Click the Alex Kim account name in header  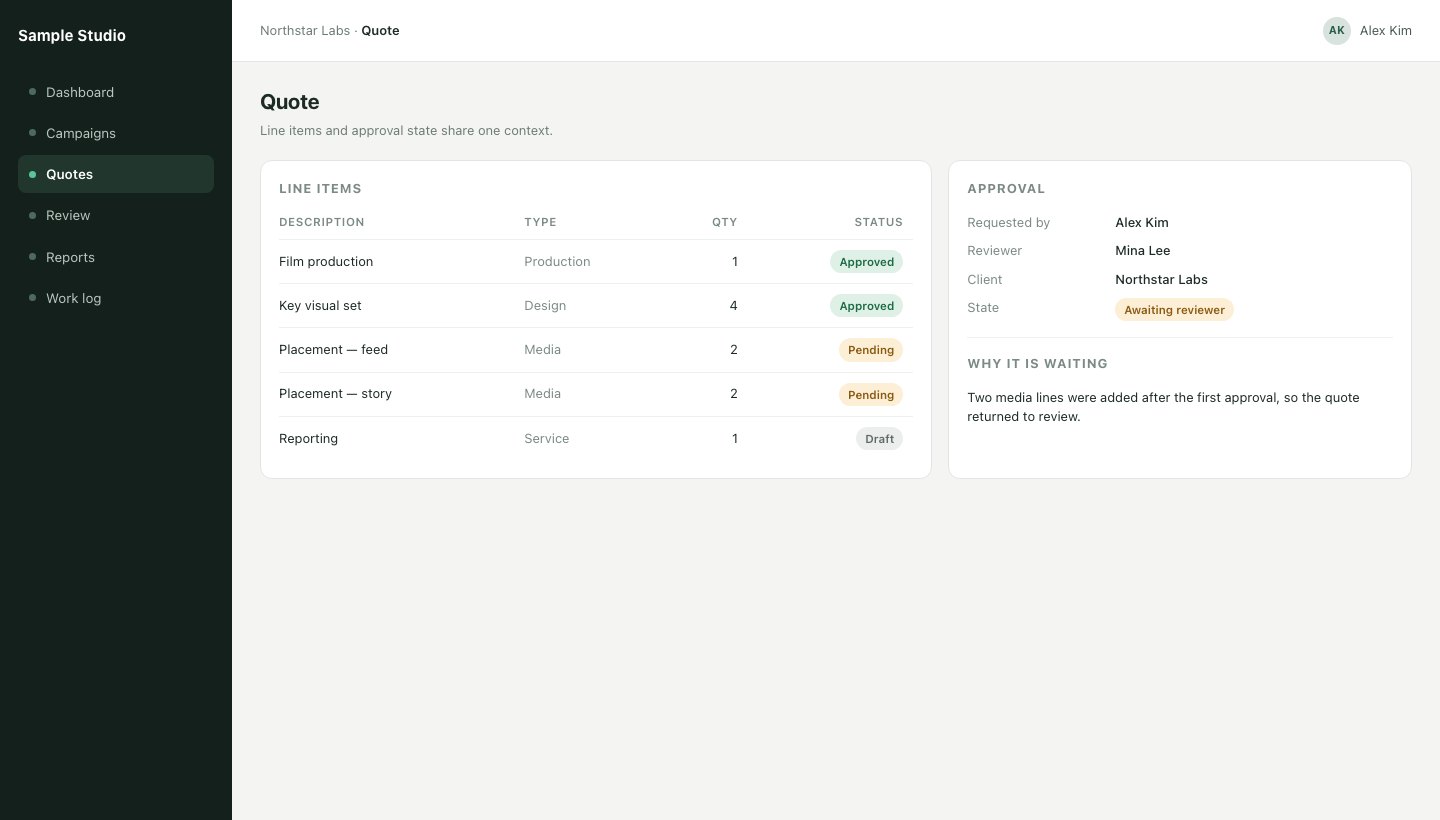pyautogui.click(x=1386, y=31)
